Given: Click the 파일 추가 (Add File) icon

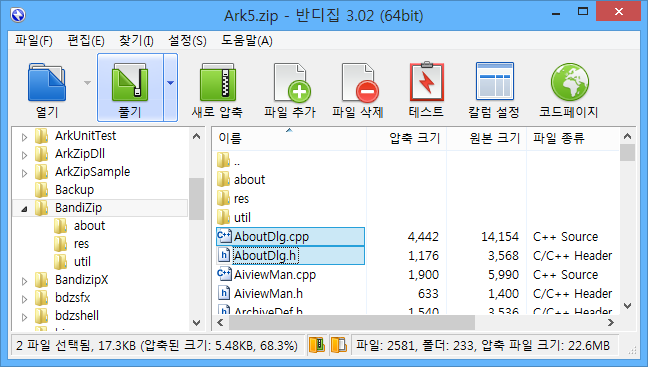Looking at the screenshot, I should (291, 82).
